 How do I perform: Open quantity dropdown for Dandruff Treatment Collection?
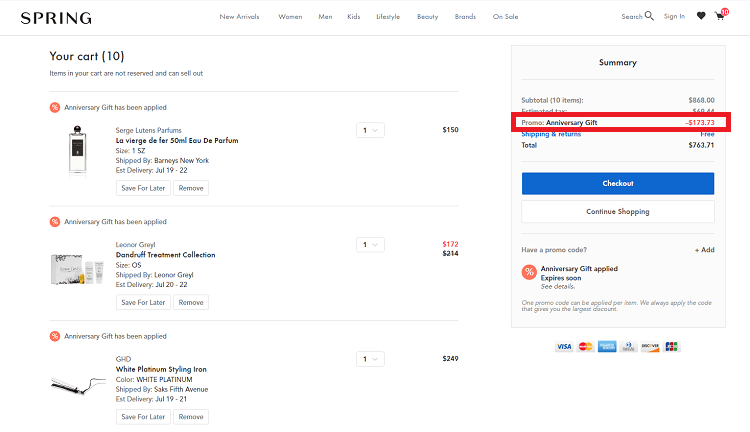370,244
